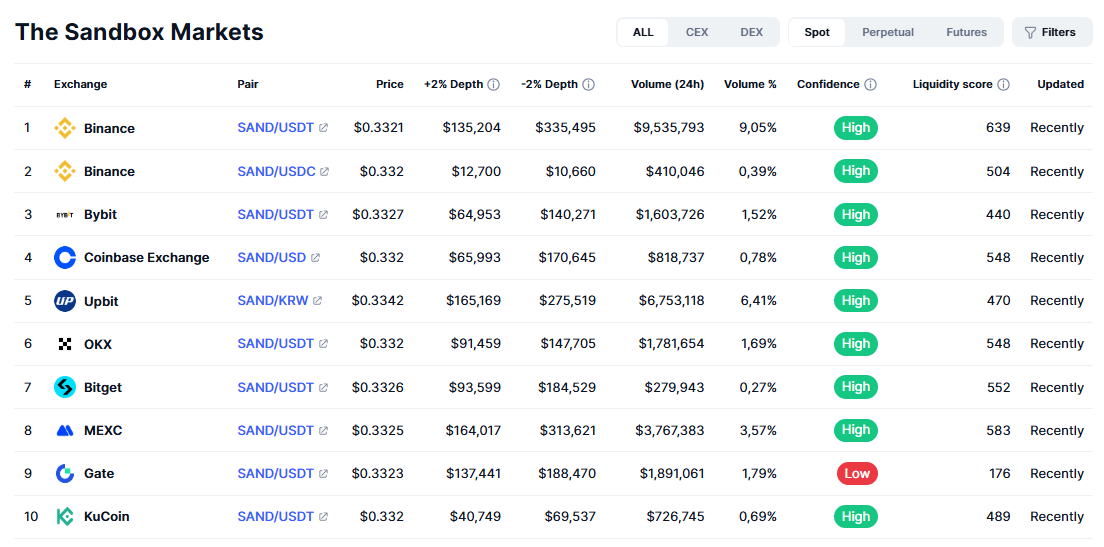Open the SAND/KRW pair link on Upbit
The height and width of the screenshot is (547, 1104).
click(x=272, y=301)
